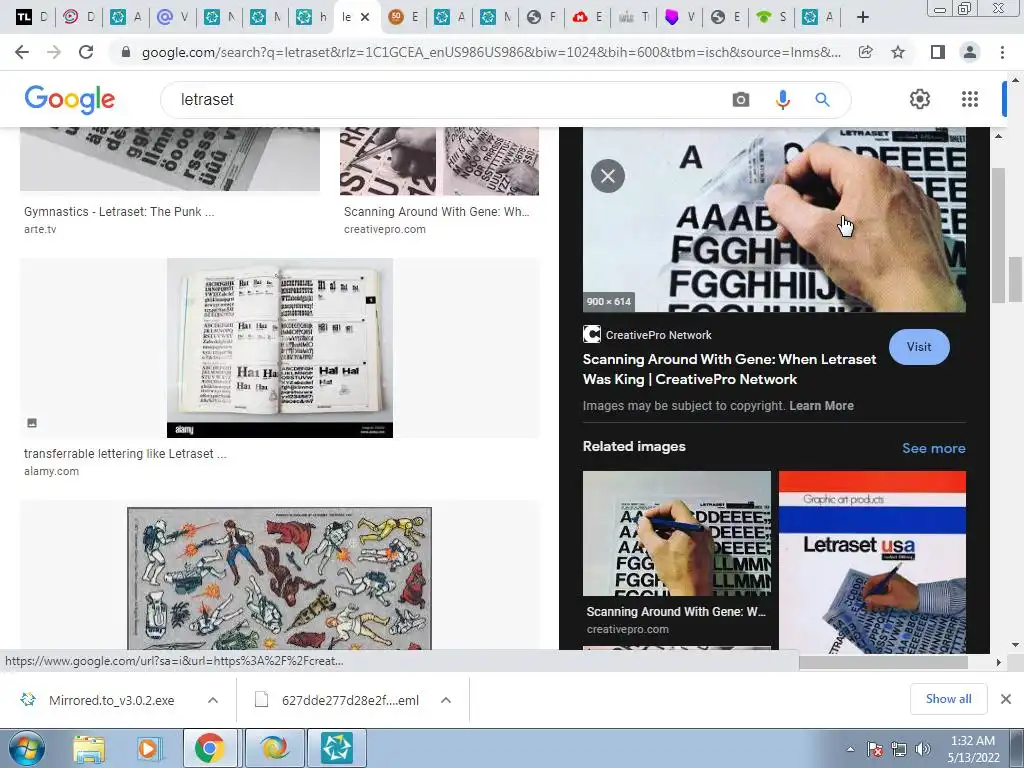Switch to the tab labeled h
This screenshot has height=768, width=1024.
pos(312,18)
